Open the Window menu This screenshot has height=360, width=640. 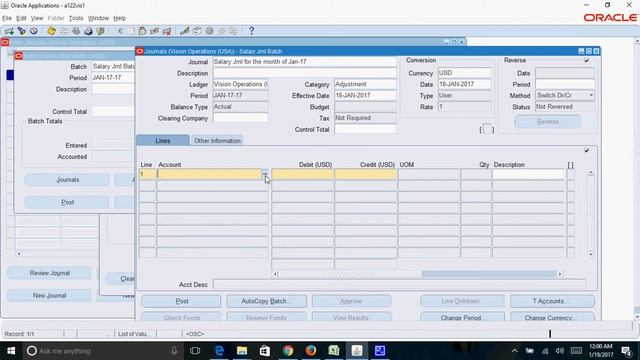(x=98, y=18)
